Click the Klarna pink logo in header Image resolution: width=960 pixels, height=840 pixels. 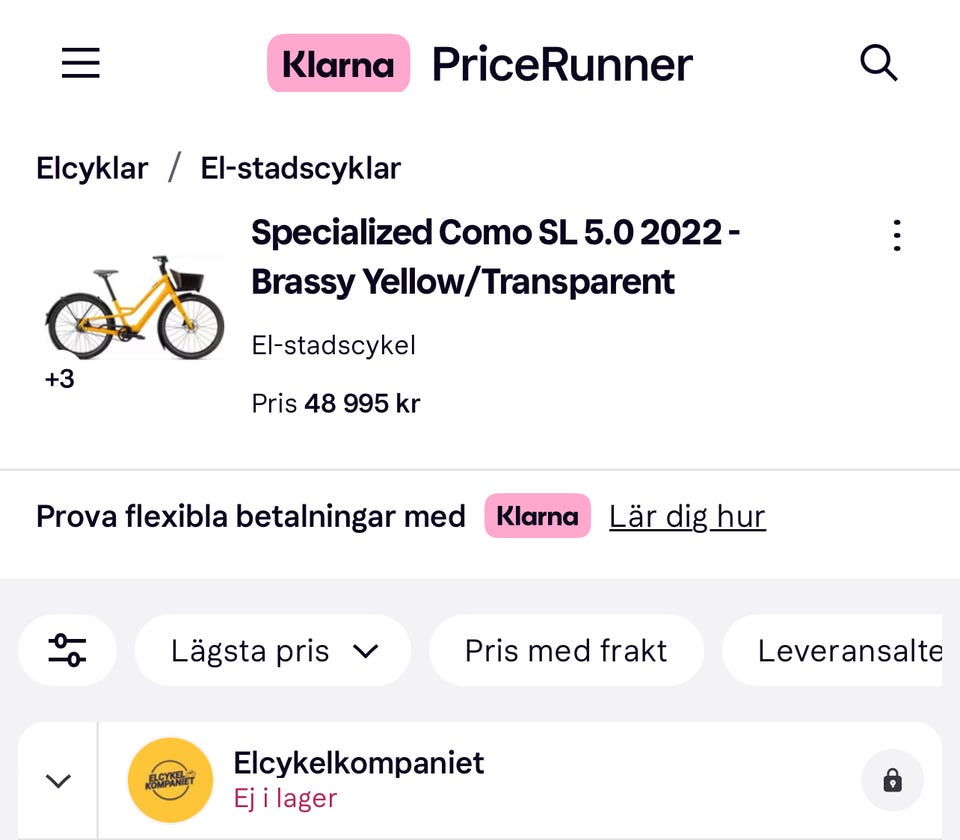[338, 64]
